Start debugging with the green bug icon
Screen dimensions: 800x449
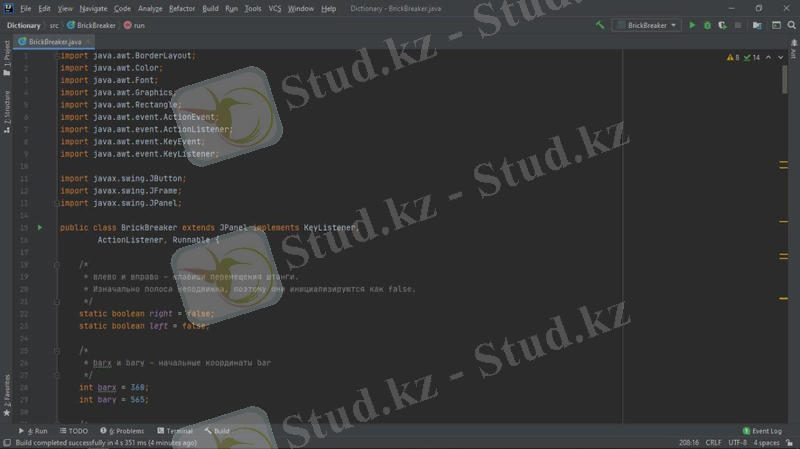click(x=707, y=25)
